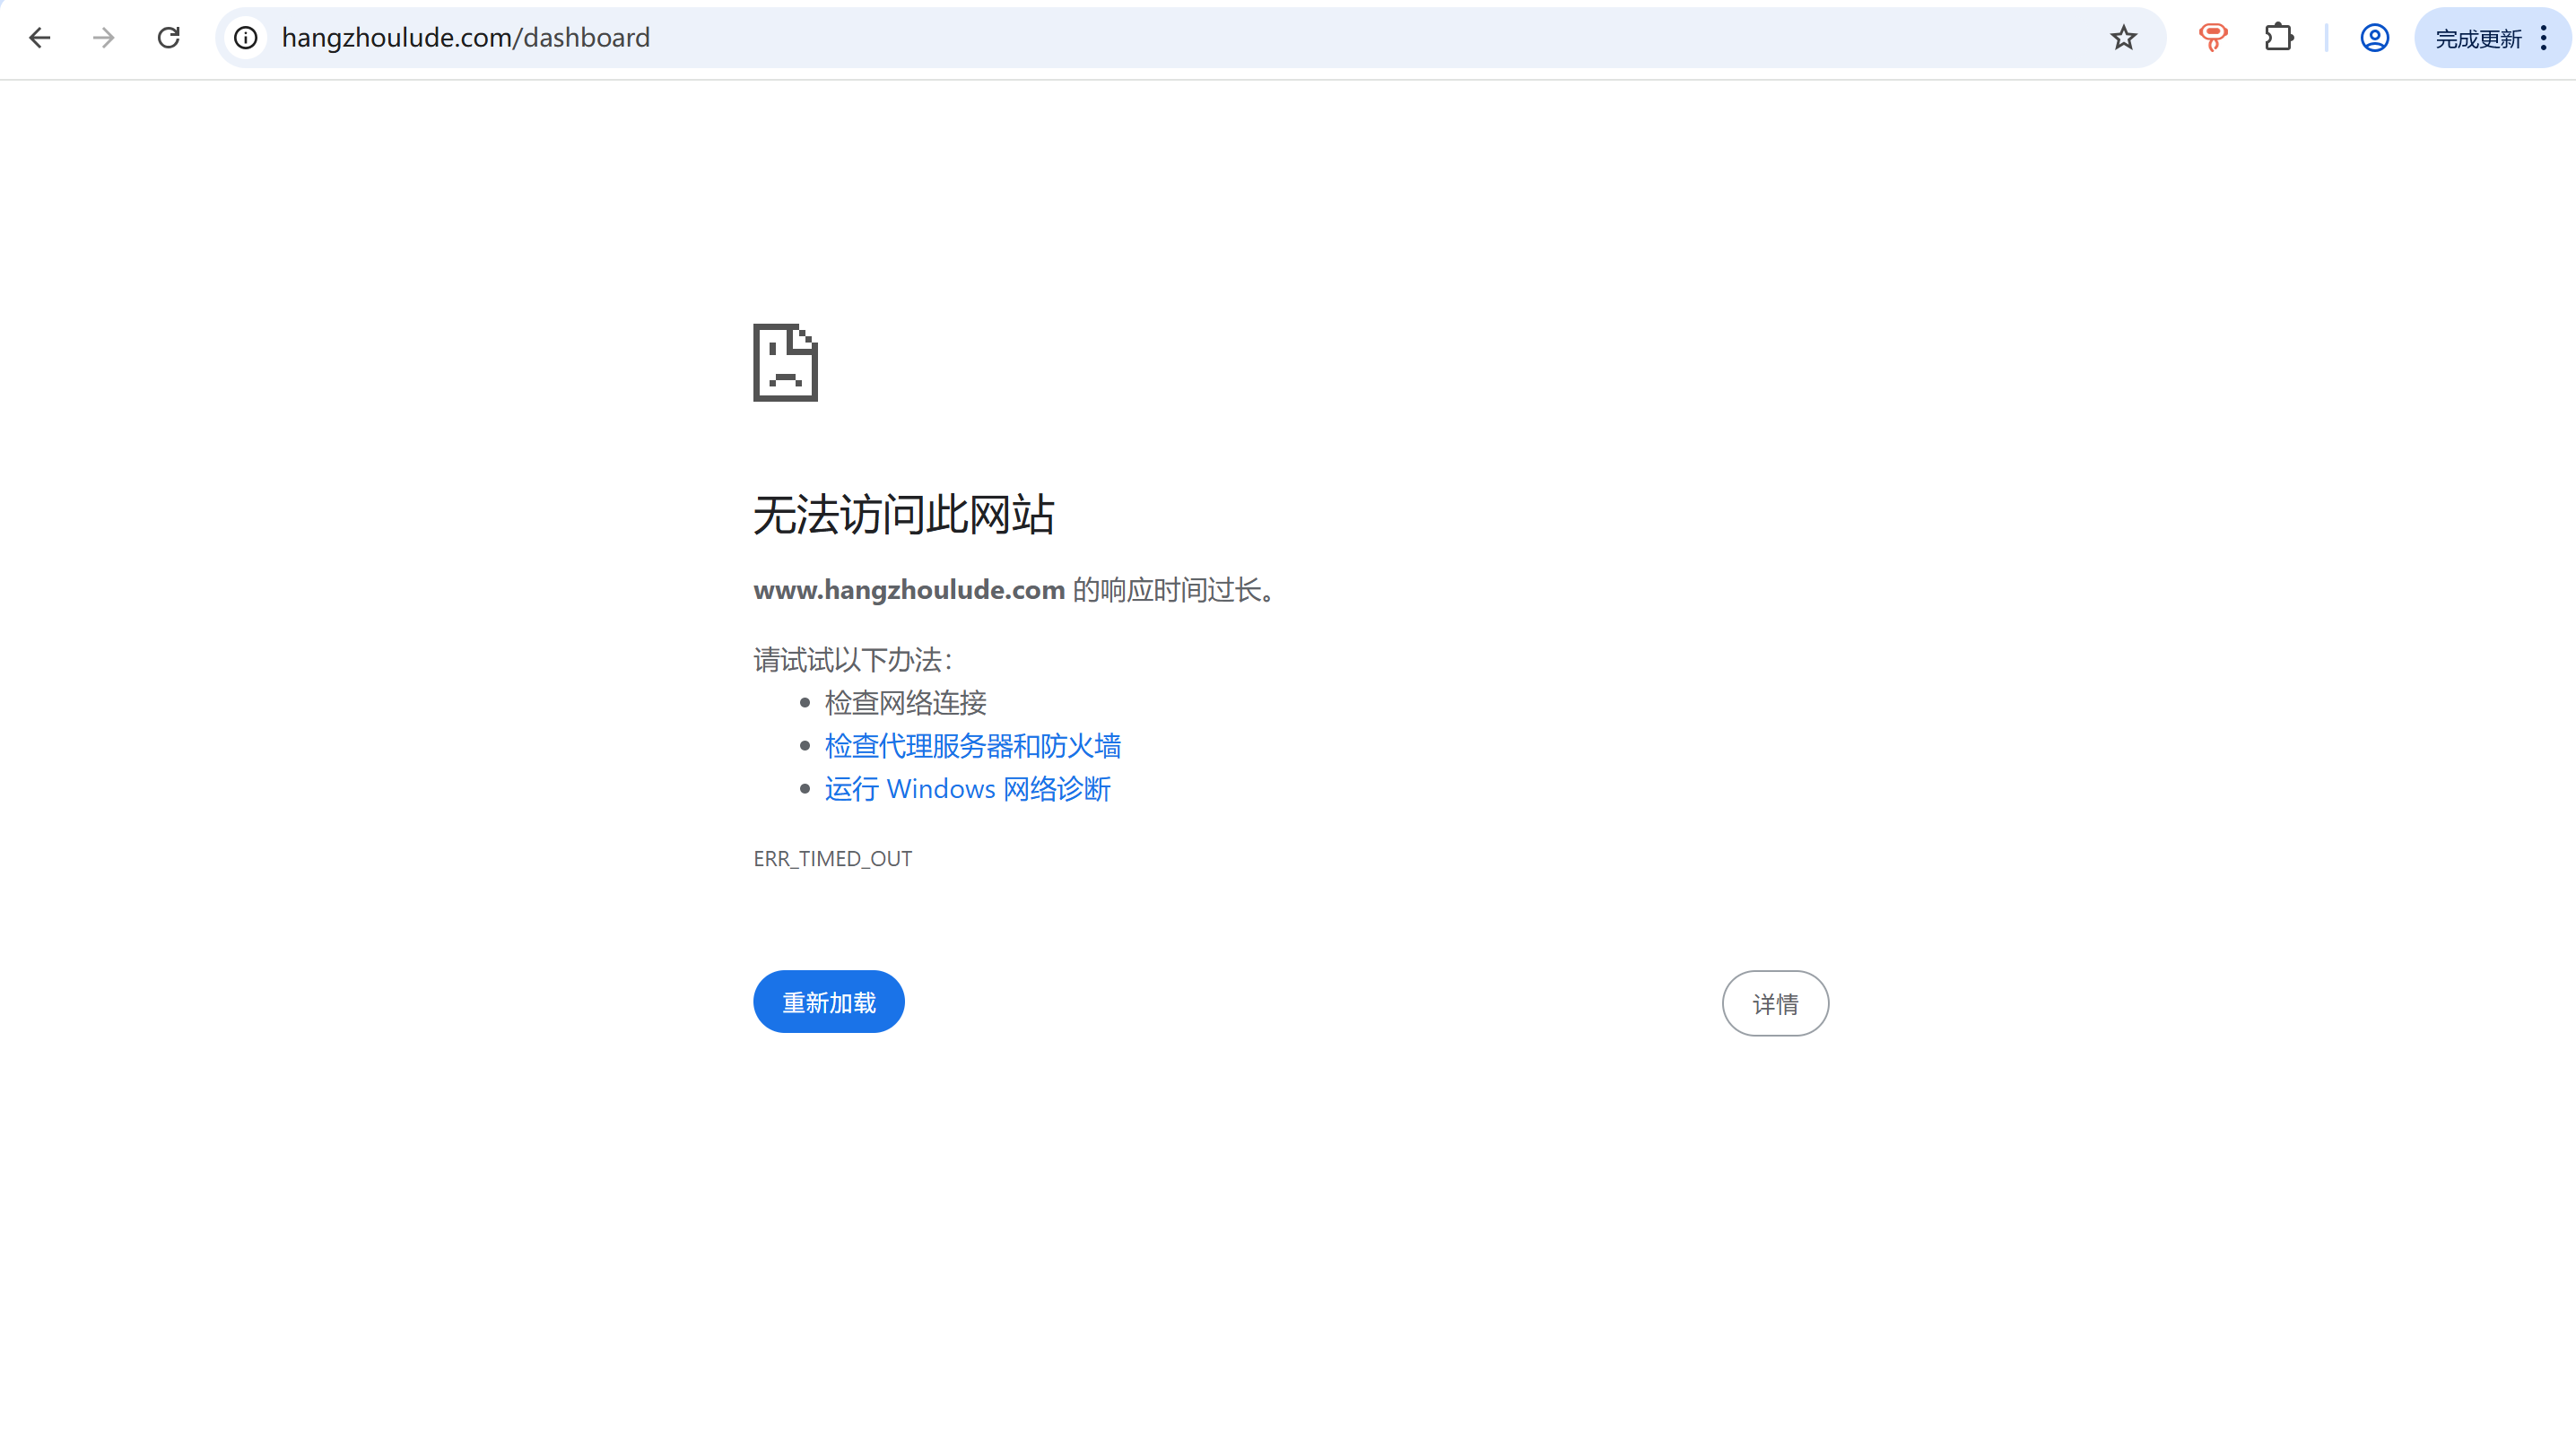Viewport: 2576px width, 1449px height.
Task: Go back to the previous page
Action: coord(40,38)
